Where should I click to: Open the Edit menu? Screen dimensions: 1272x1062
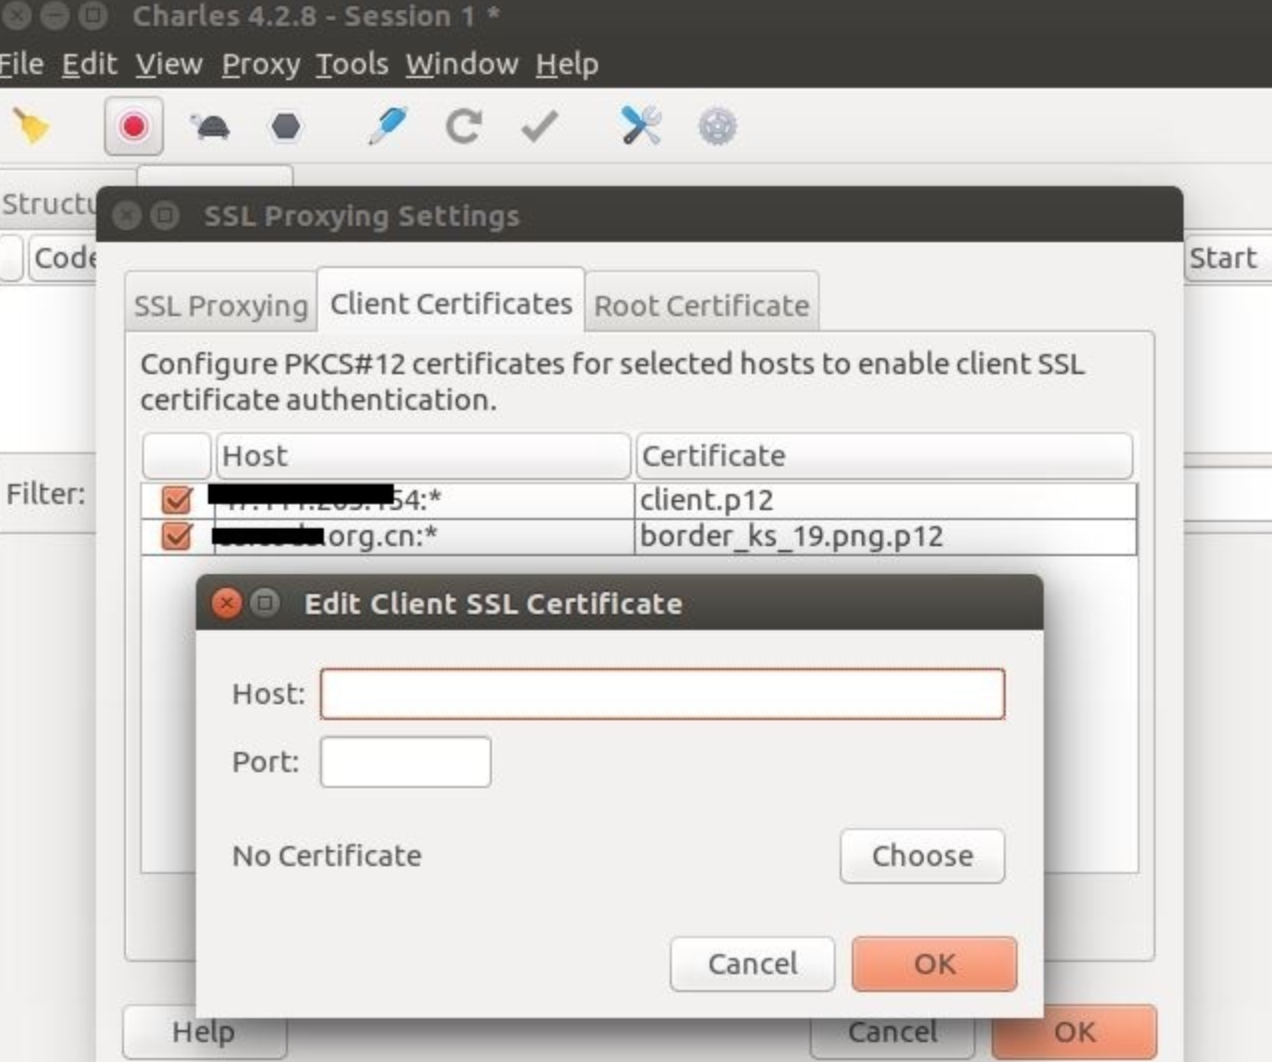(x=89, y=64)
